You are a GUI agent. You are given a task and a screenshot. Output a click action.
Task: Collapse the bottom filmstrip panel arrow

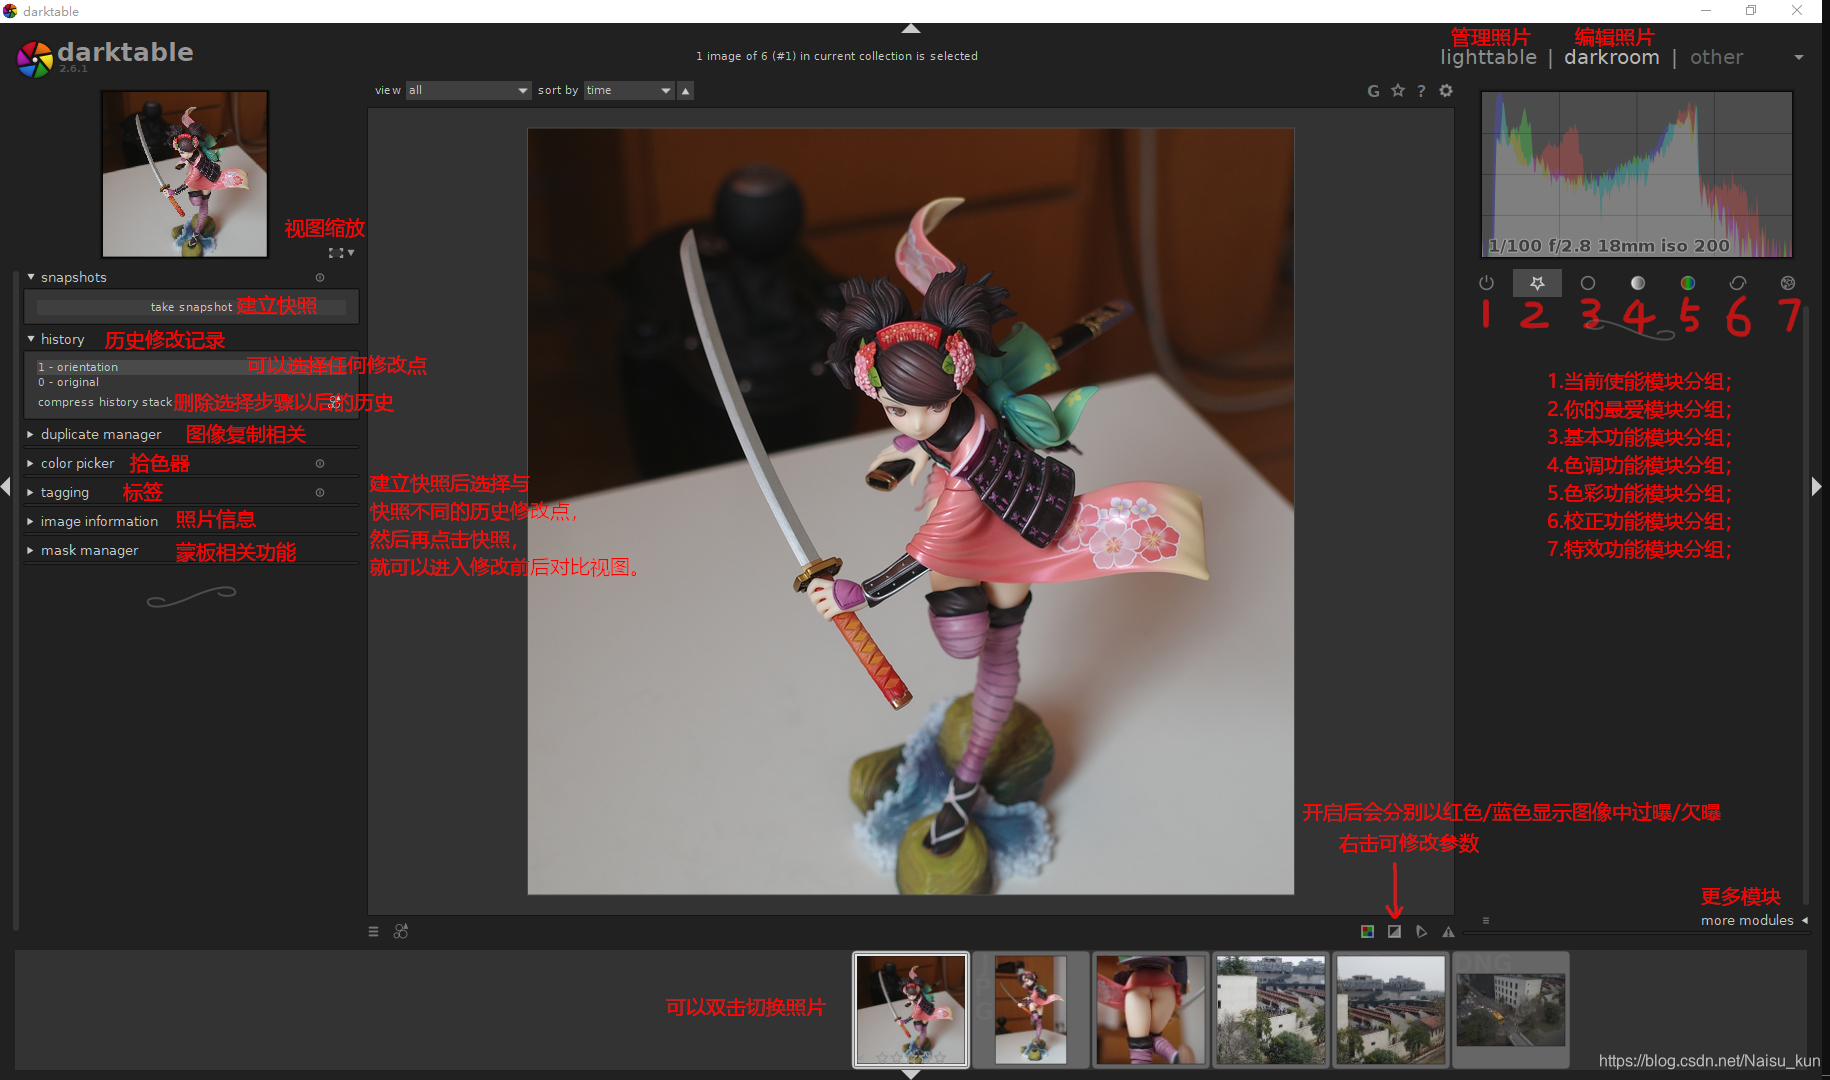pyautogui.click(x=911, y=1074)
